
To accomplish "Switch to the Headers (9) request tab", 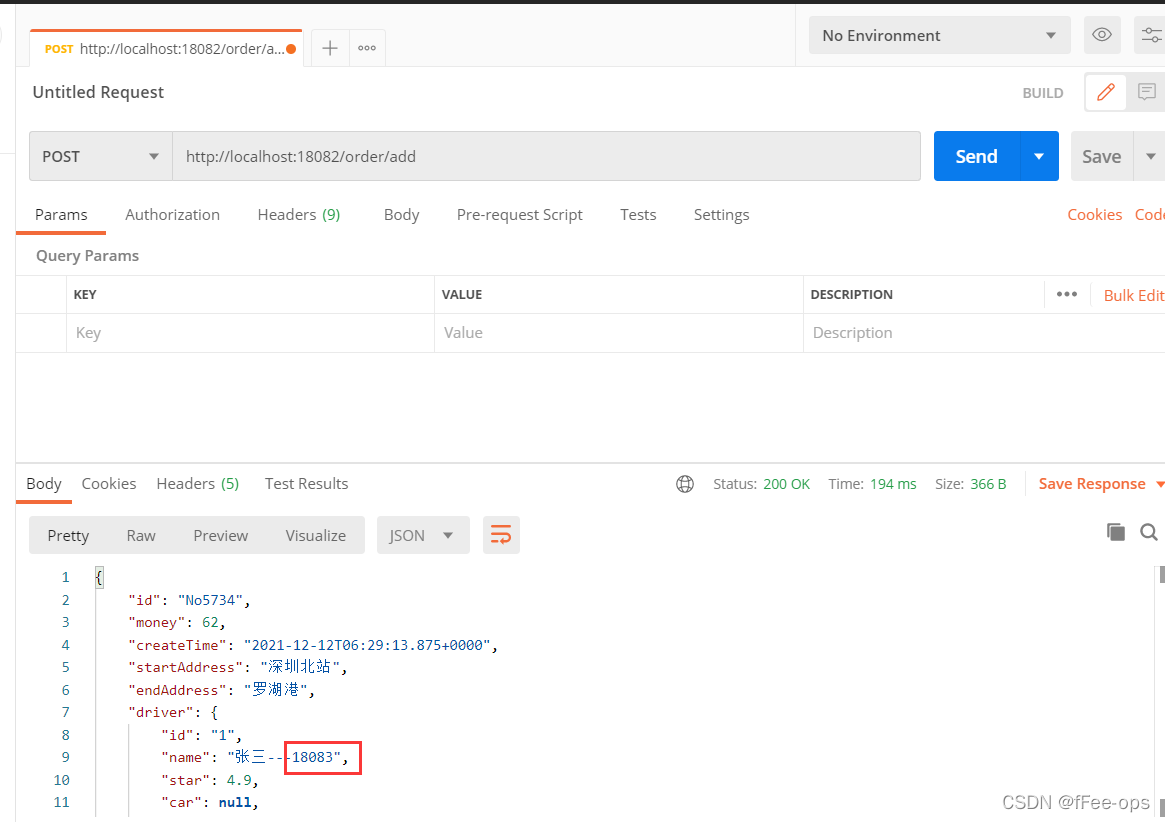I will pyautogui.click(x=299, y=215).
